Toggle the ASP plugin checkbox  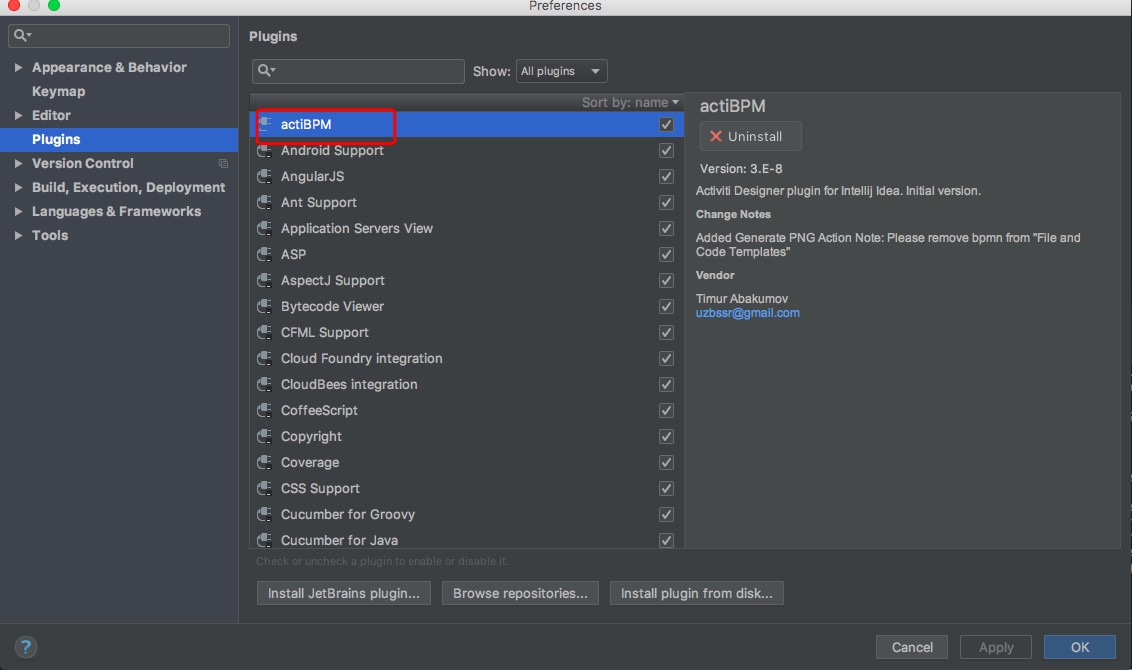(666, 254)
